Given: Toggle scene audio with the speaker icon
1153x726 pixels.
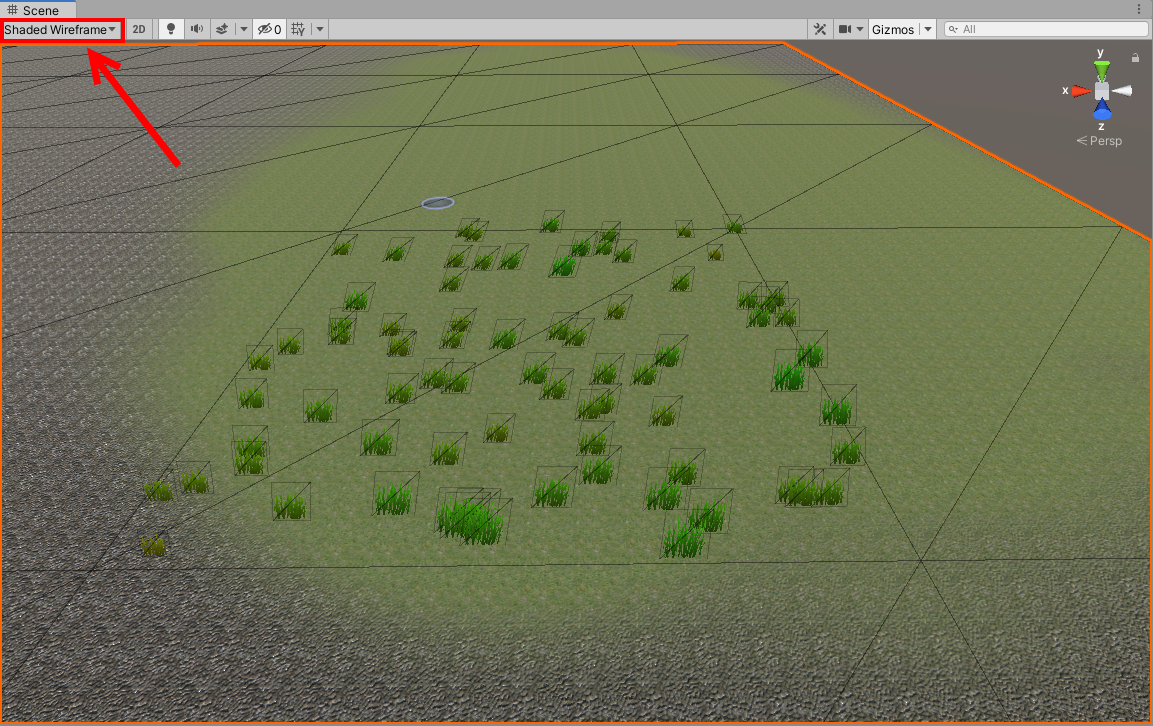Looking at the screenshot, I should tap(196, 29).
